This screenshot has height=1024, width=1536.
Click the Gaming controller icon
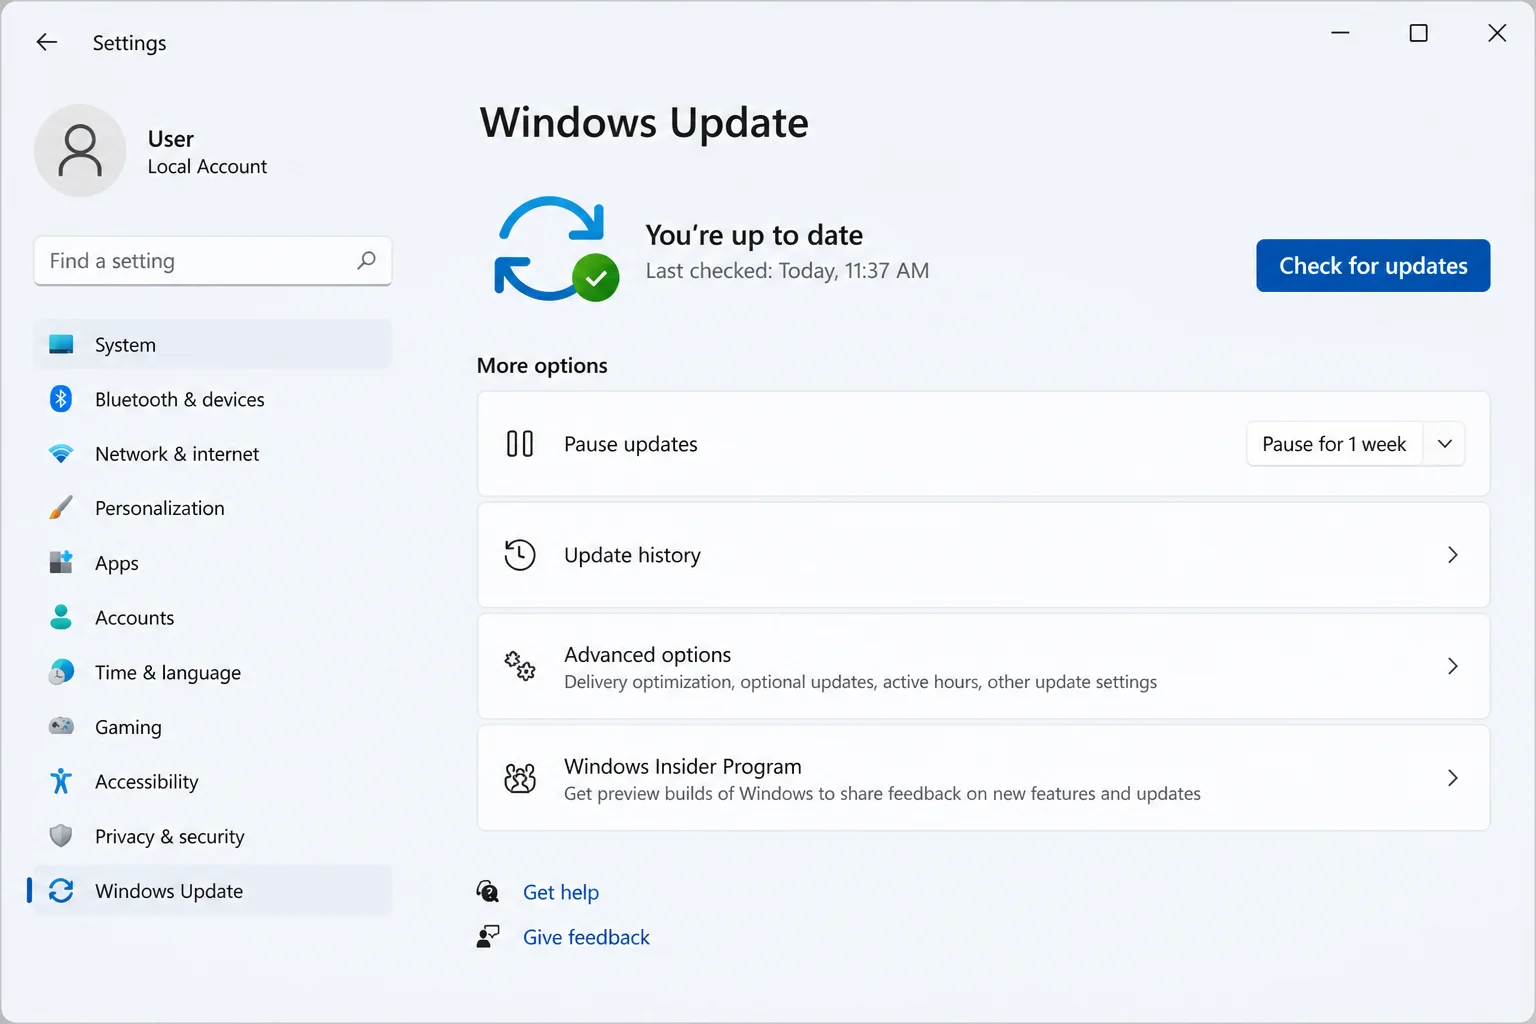pos(61,726)
